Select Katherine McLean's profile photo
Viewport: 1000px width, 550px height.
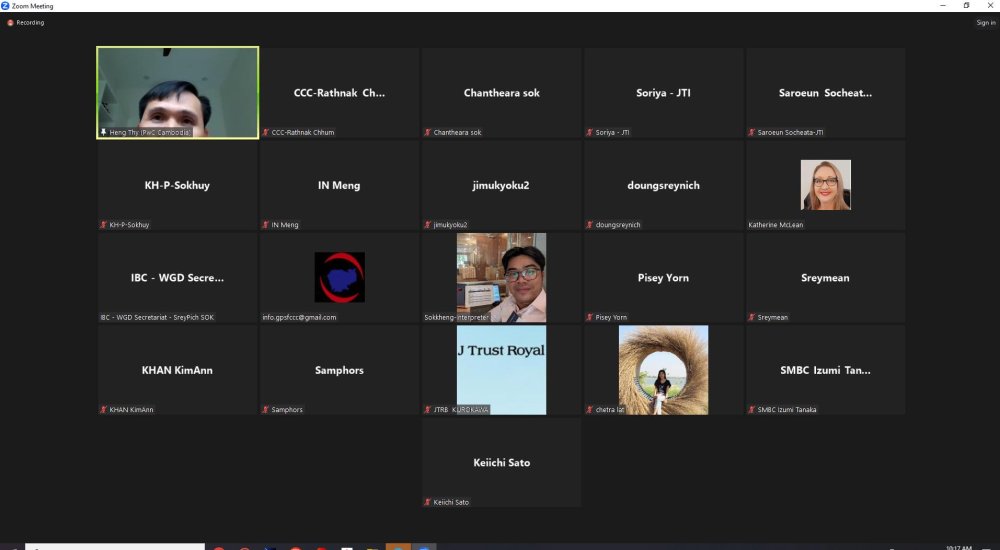pos(825,184)
